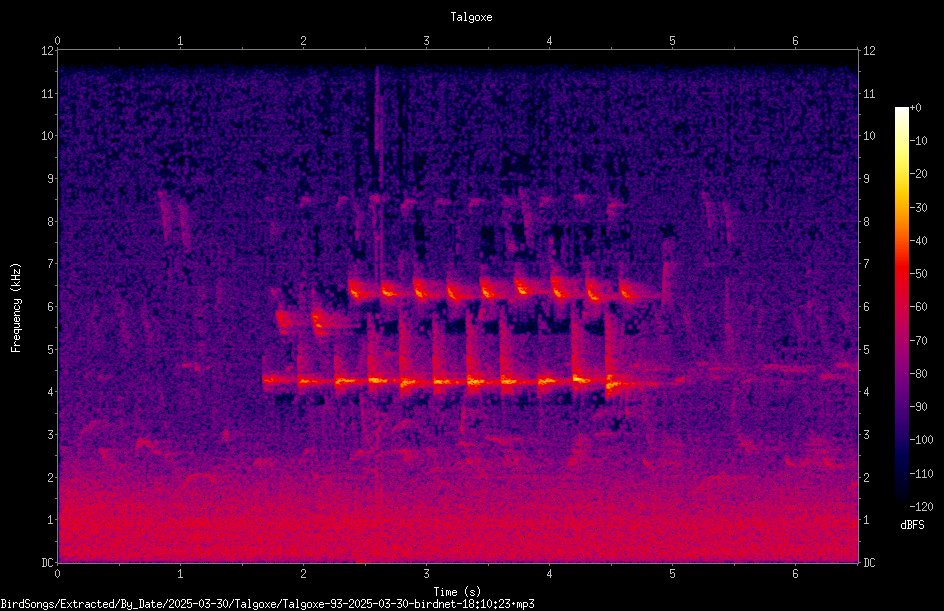
Task: Click the '2' tick on the left frequency axis
Action: click(50, 477)
